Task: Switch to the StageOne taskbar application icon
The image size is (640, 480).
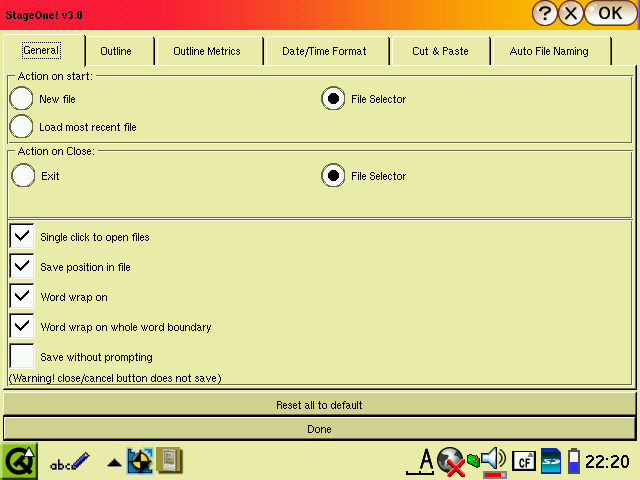Action: pyautogui.click(x=140, y=461)
